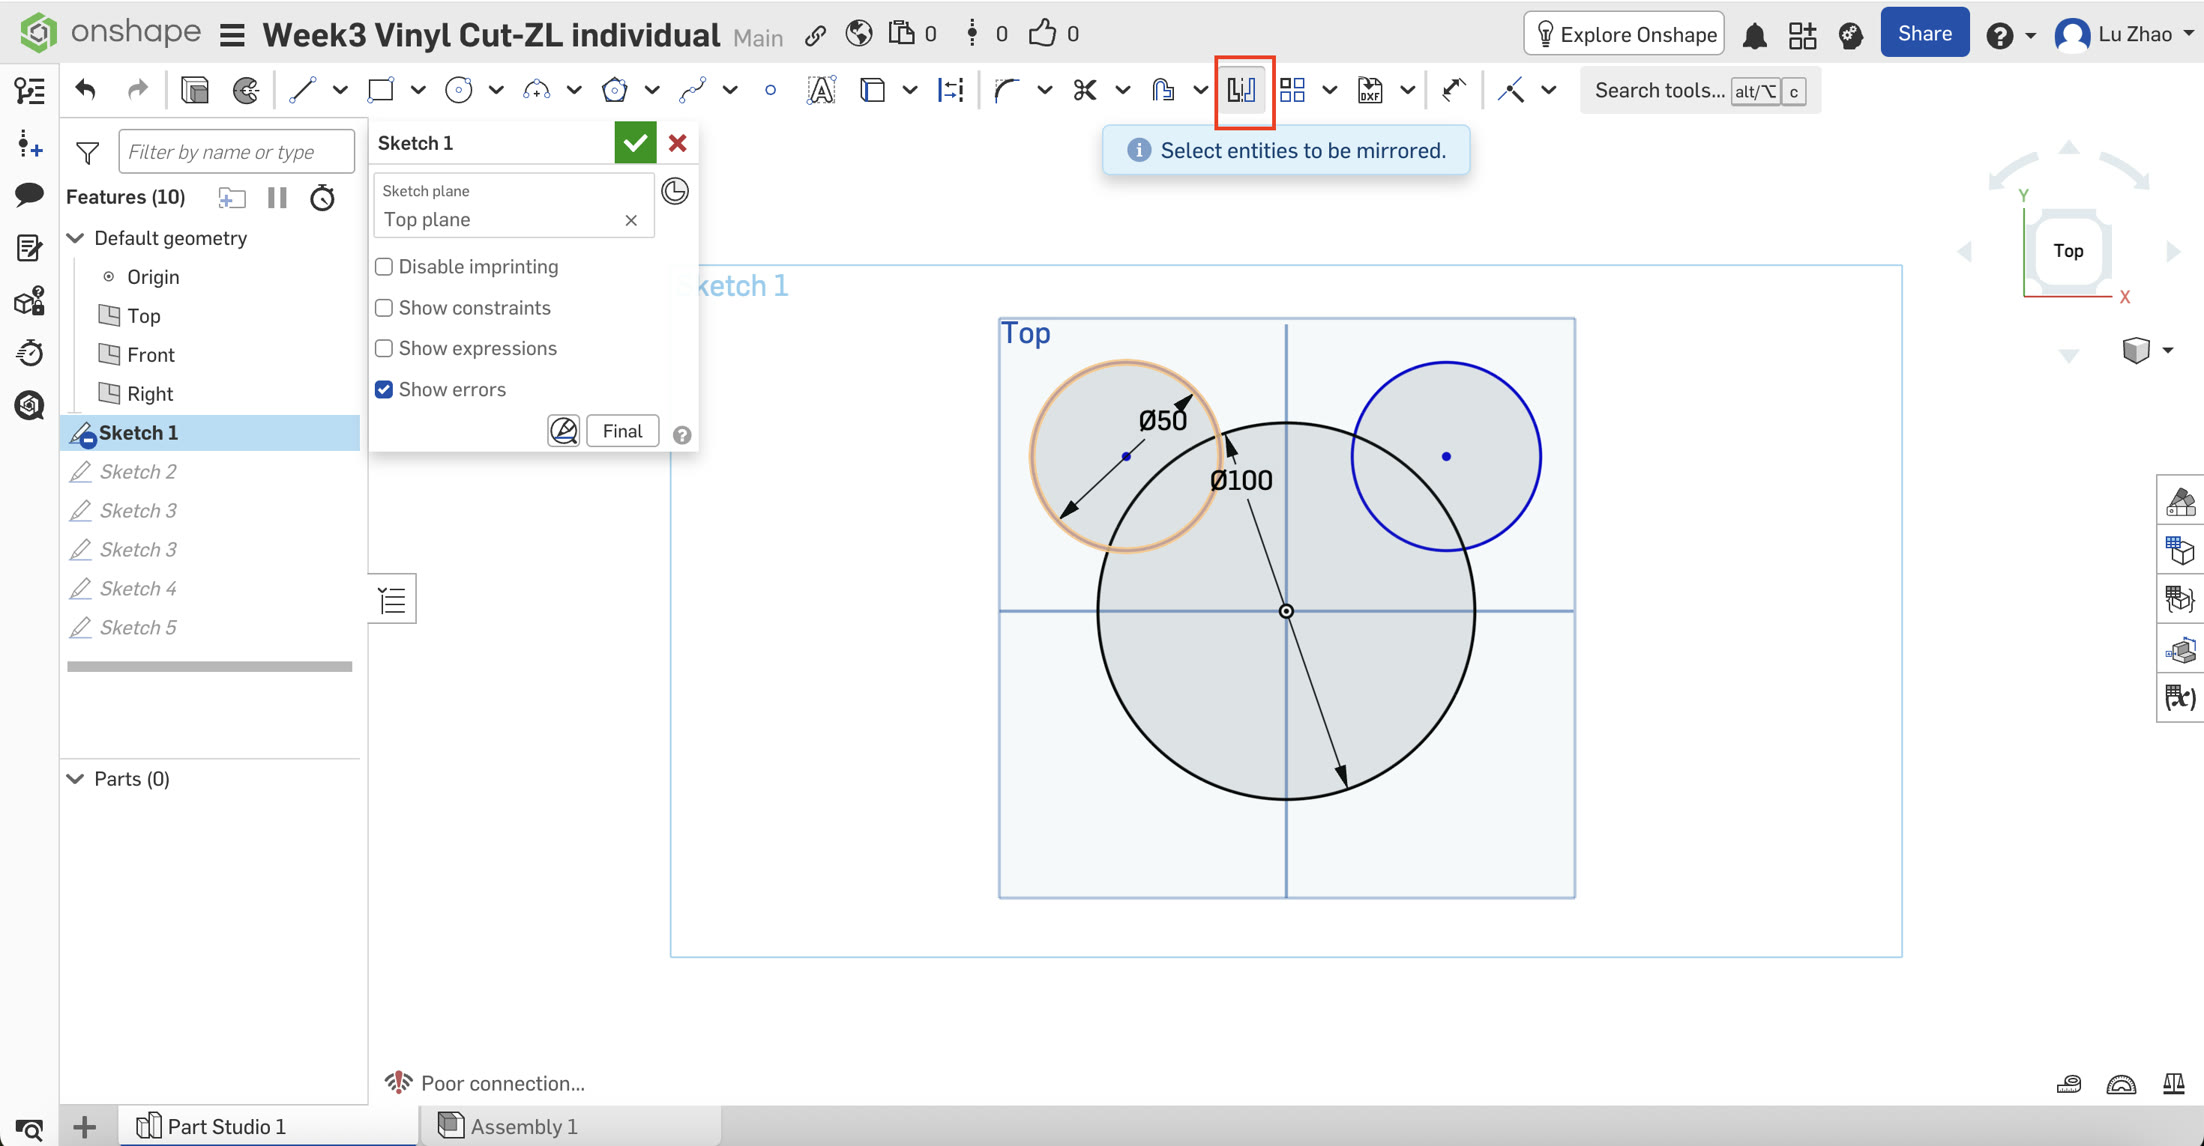
Task: Switch to the Assembly 1 tab
Action: tap(522, 1126)
